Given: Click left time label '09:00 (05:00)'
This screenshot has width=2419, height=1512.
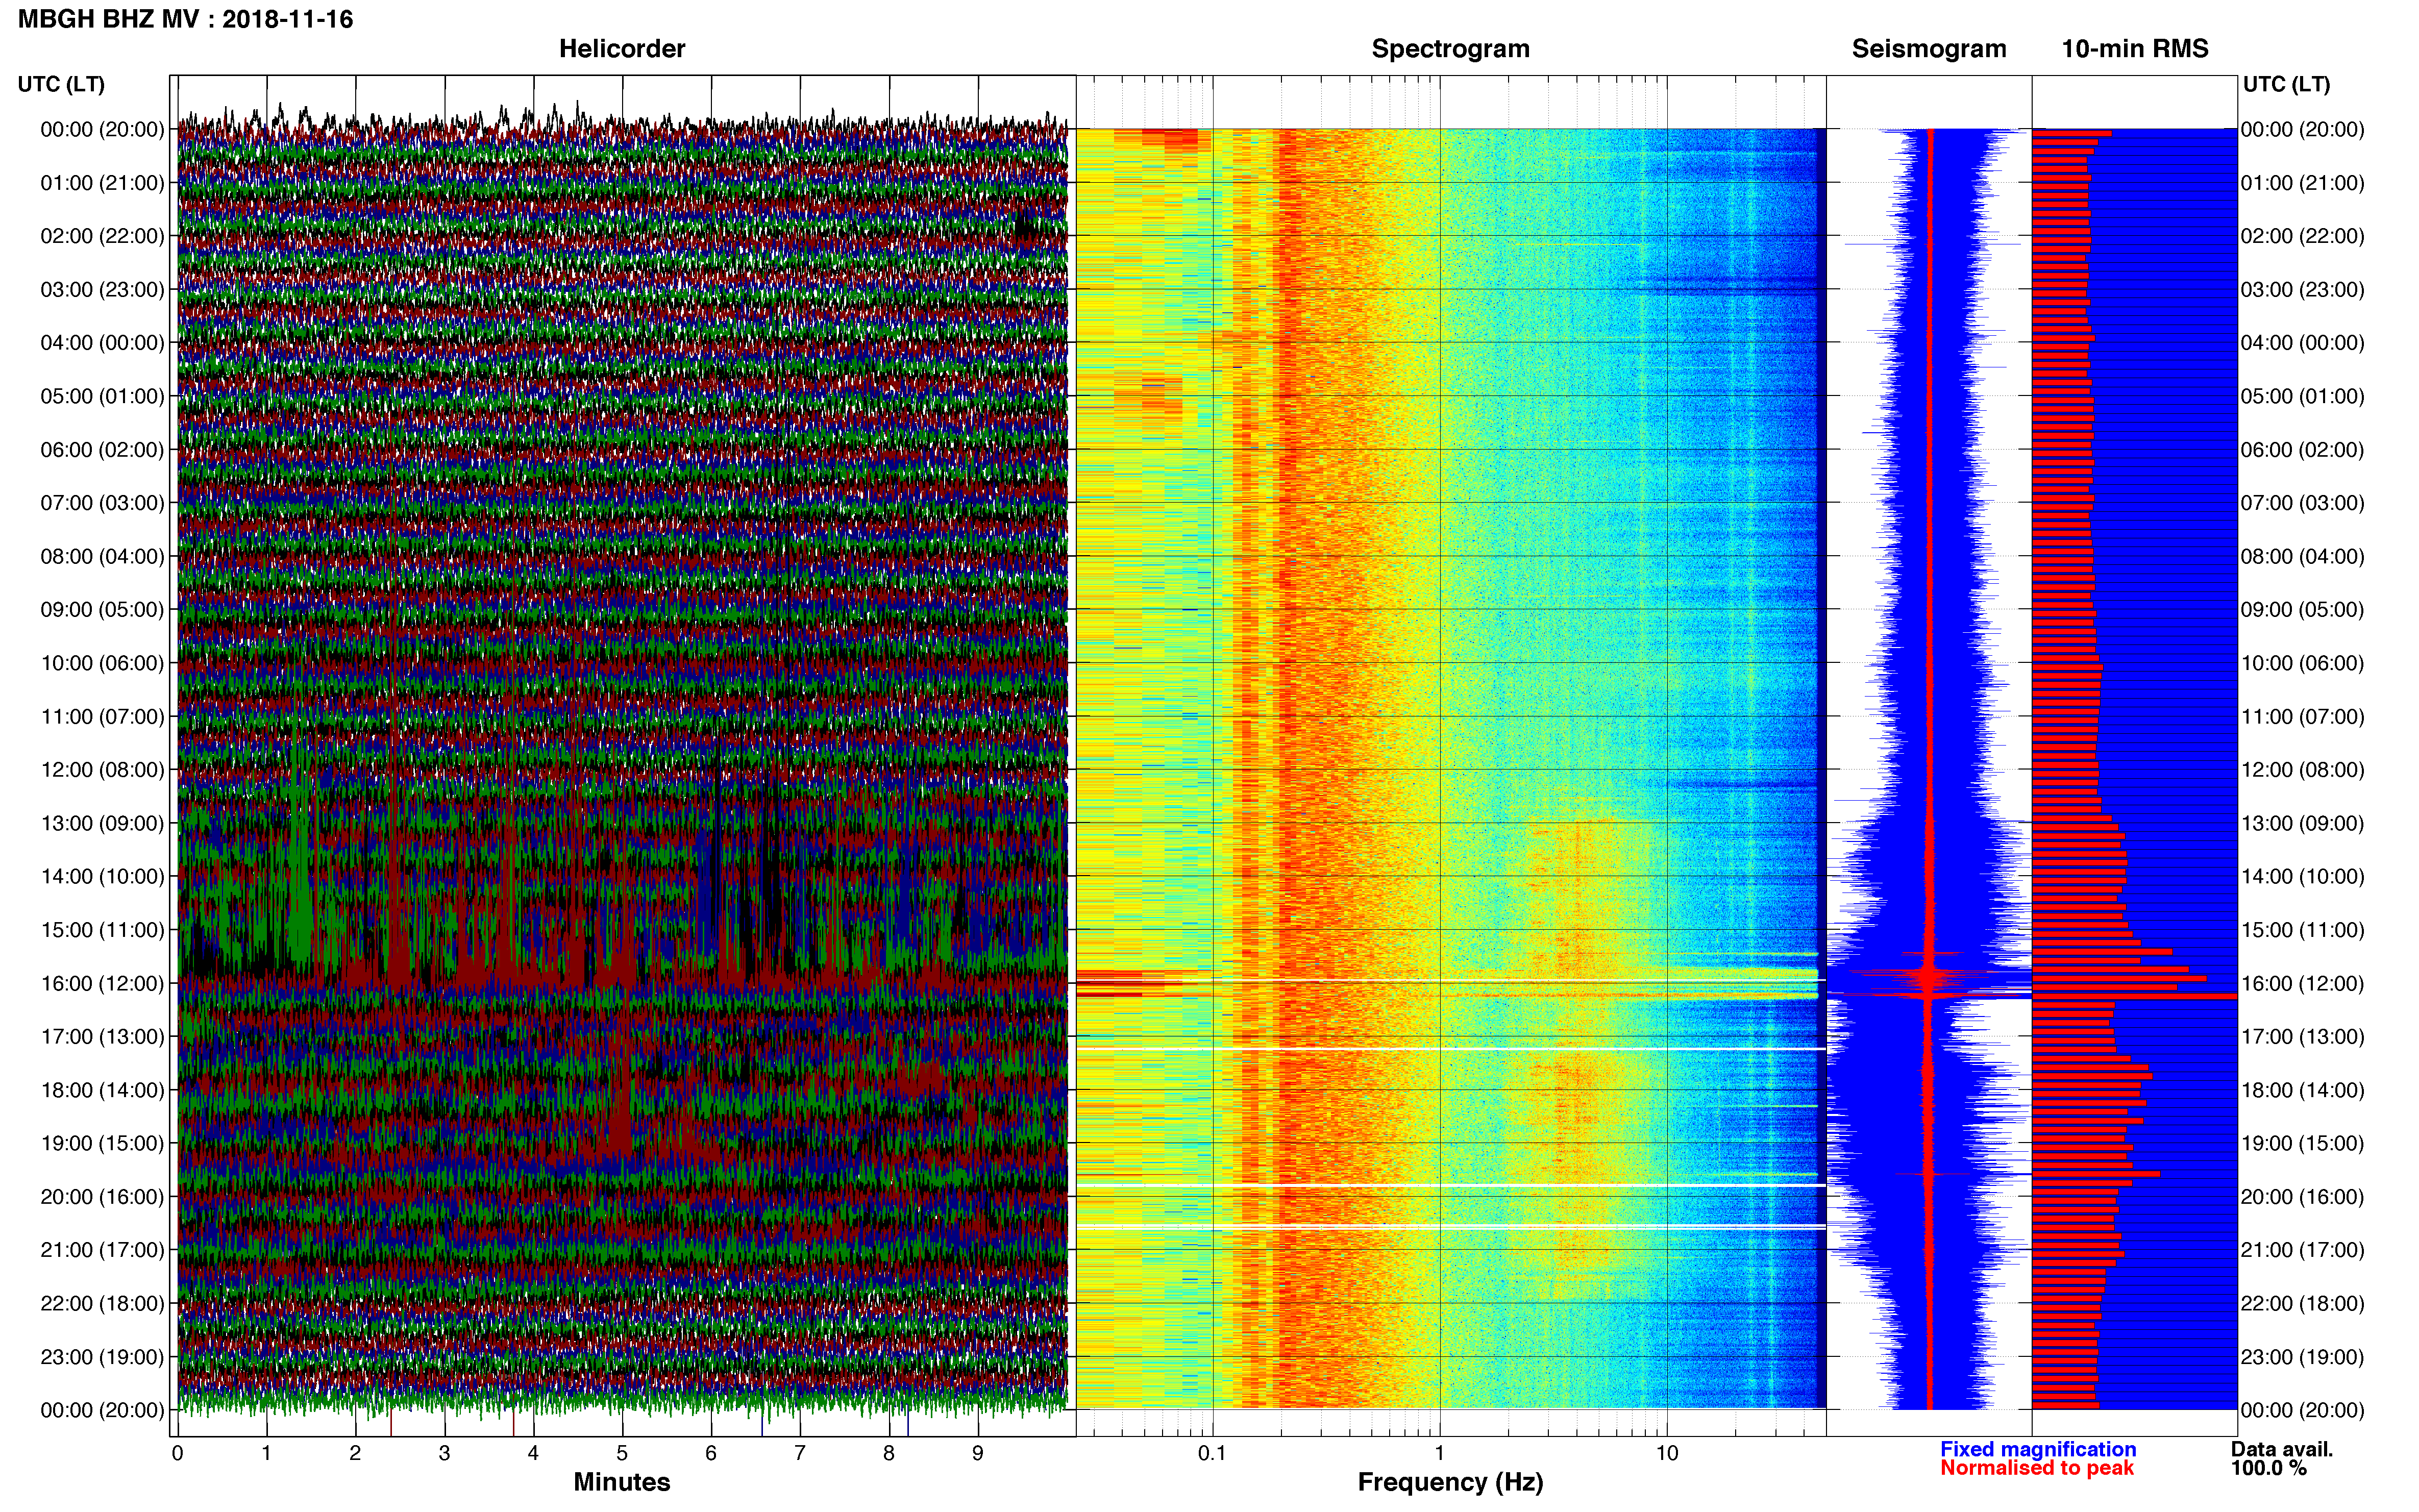Looking at the screenshot, I should (x=102, y=610).
